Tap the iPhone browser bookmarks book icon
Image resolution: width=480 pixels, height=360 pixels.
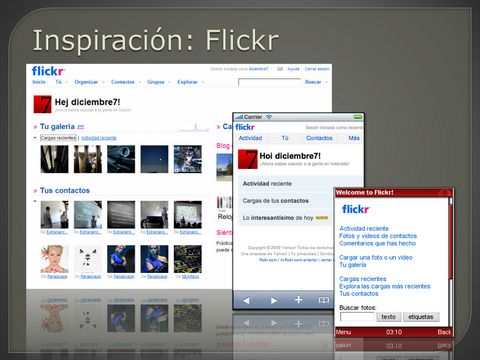click(324, 300)
